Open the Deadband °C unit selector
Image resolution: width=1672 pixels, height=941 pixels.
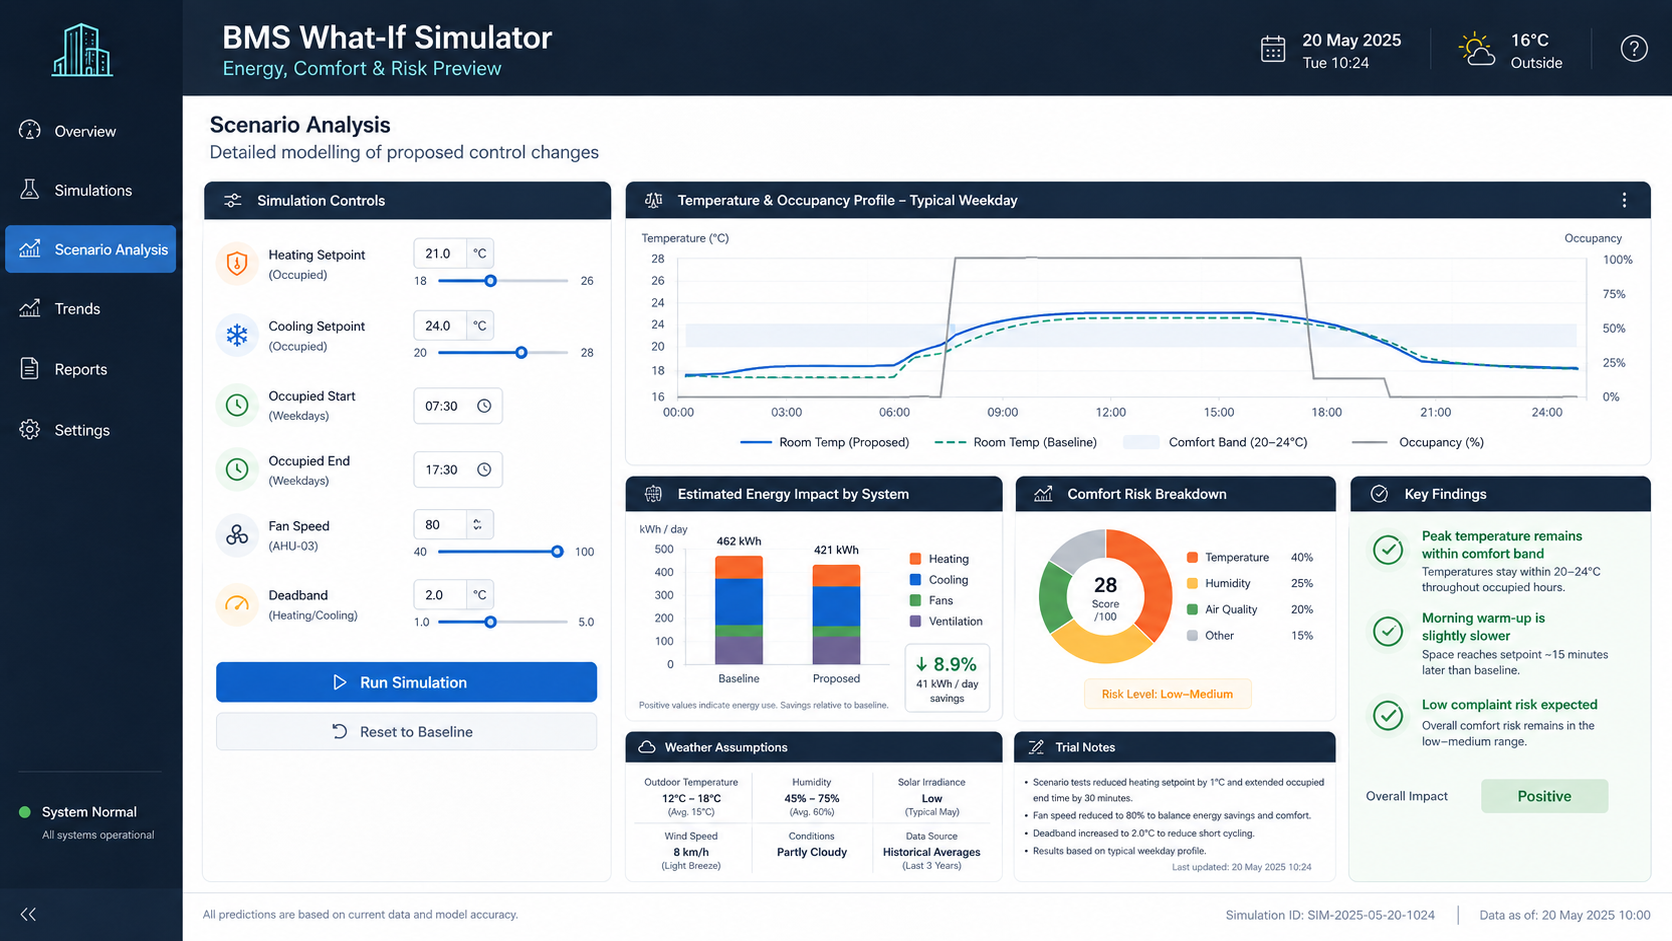coord(480,595)
